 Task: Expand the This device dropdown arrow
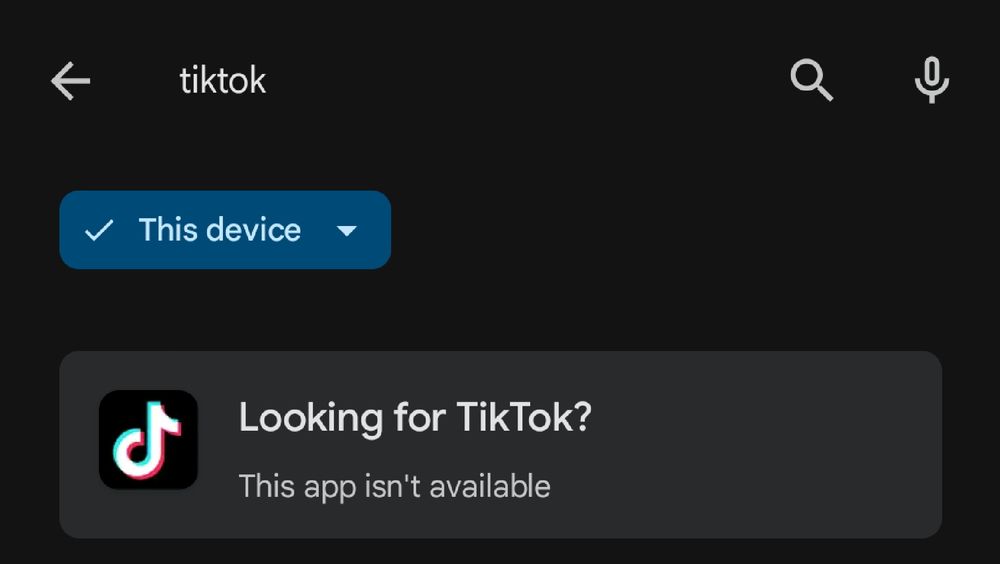(x=347, y=231)
